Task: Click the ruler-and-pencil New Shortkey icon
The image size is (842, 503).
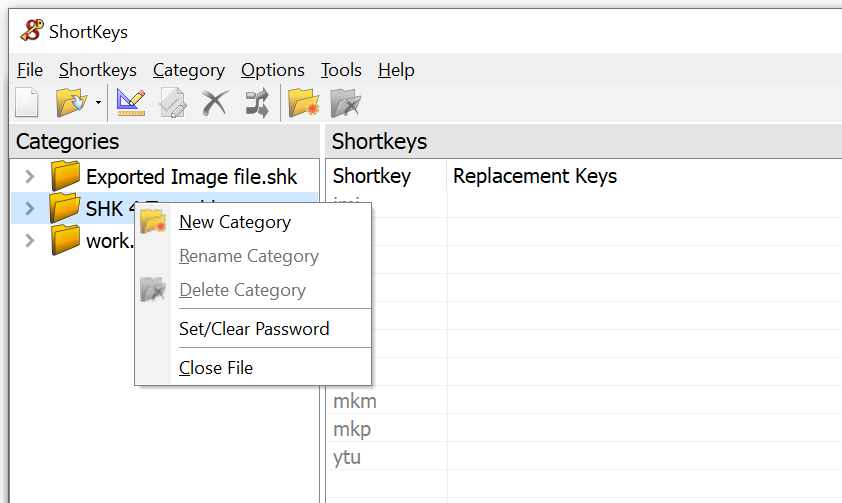Action: pyautogui.click(x=131, y=102)
